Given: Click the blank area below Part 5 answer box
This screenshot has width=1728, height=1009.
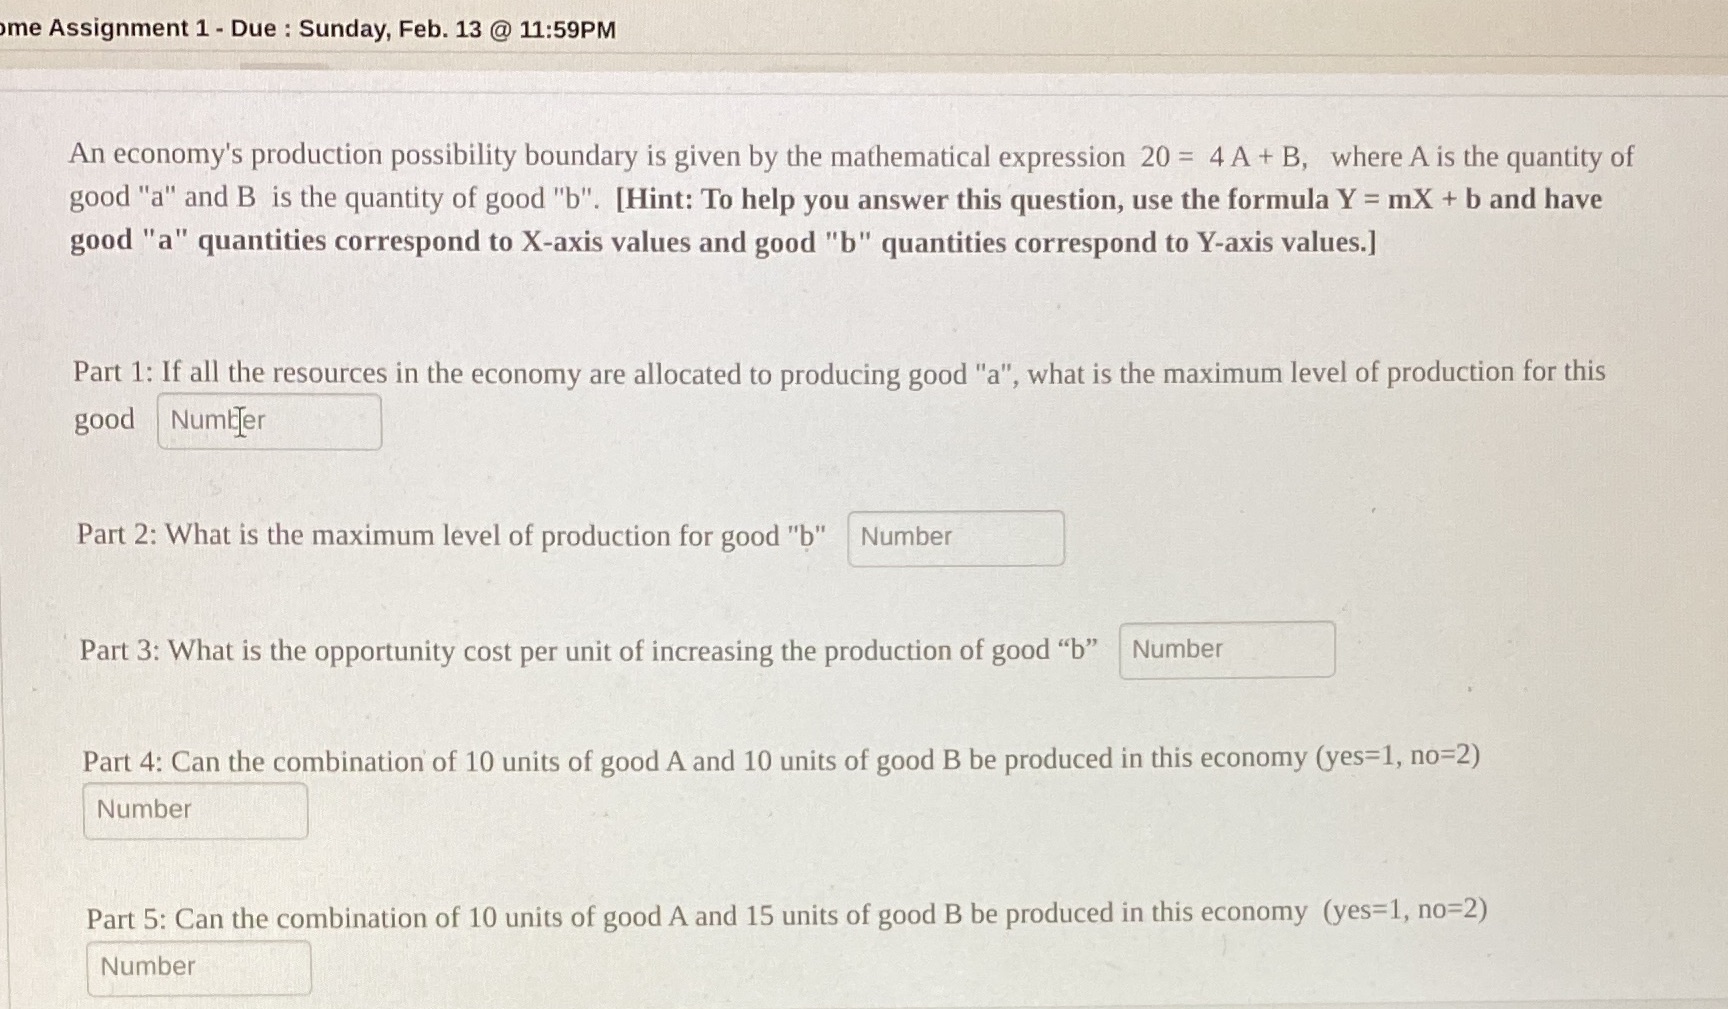Looking at the screenshot, I should point(800,1000).
